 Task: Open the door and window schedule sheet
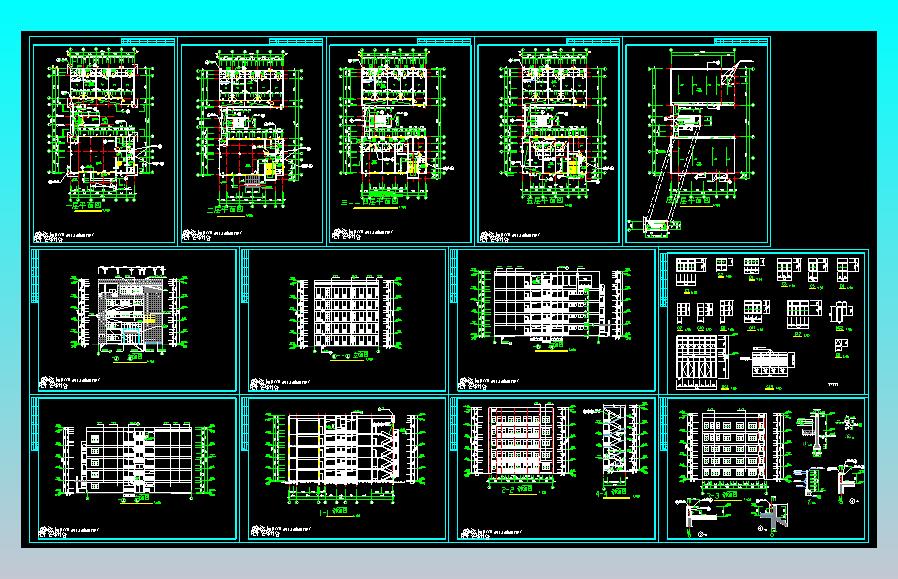coord(766,322)
